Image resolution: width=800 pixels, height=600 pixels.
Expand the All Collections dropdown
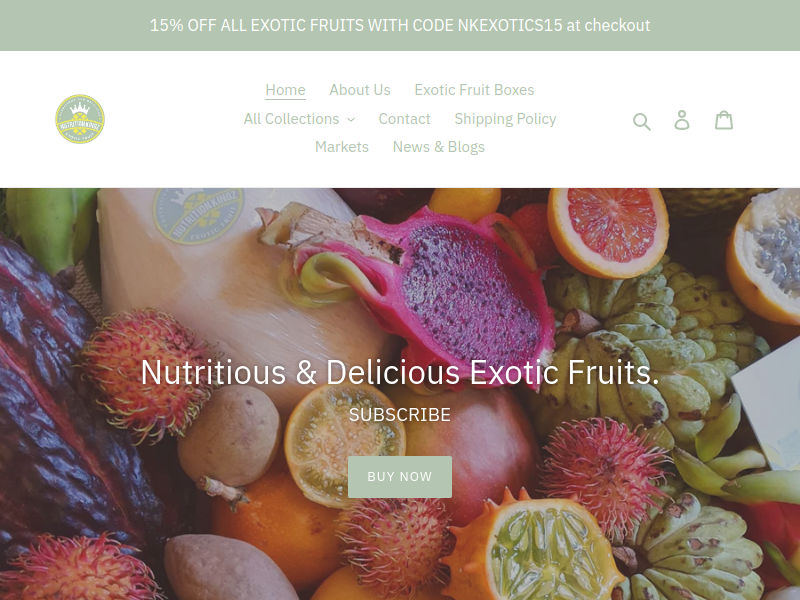[299, 118]
